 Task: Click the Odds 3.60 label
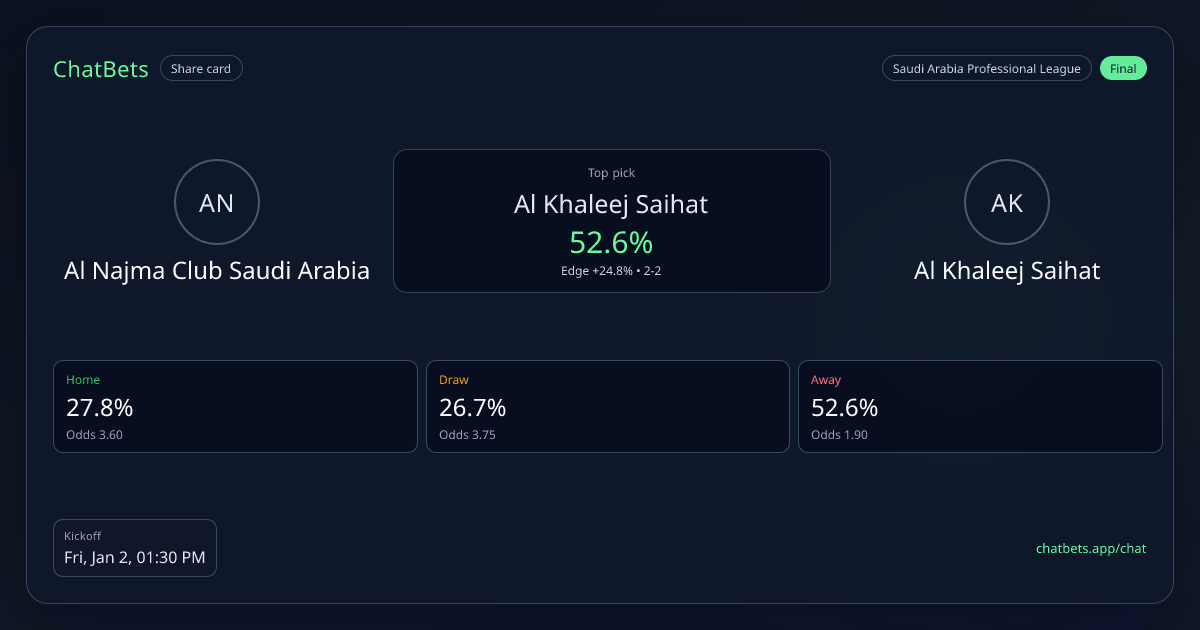tap(94, 435)
